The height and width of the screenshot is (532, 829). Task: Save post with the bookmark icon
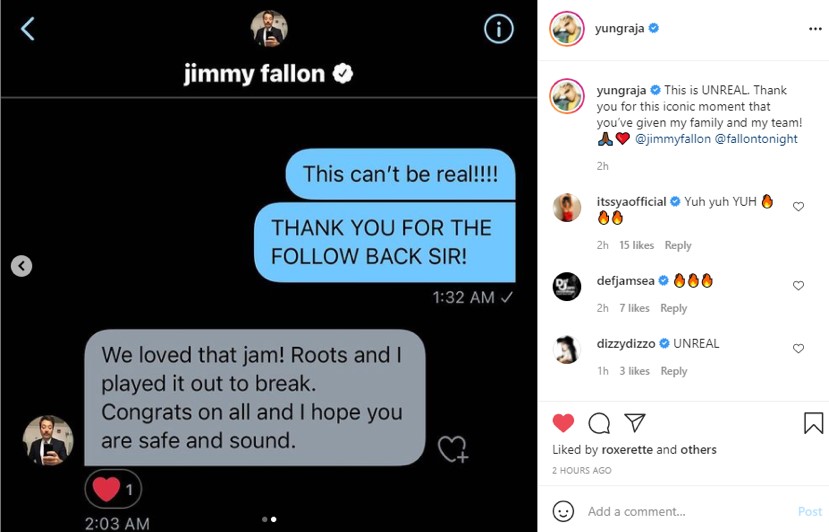coord(813,423)
